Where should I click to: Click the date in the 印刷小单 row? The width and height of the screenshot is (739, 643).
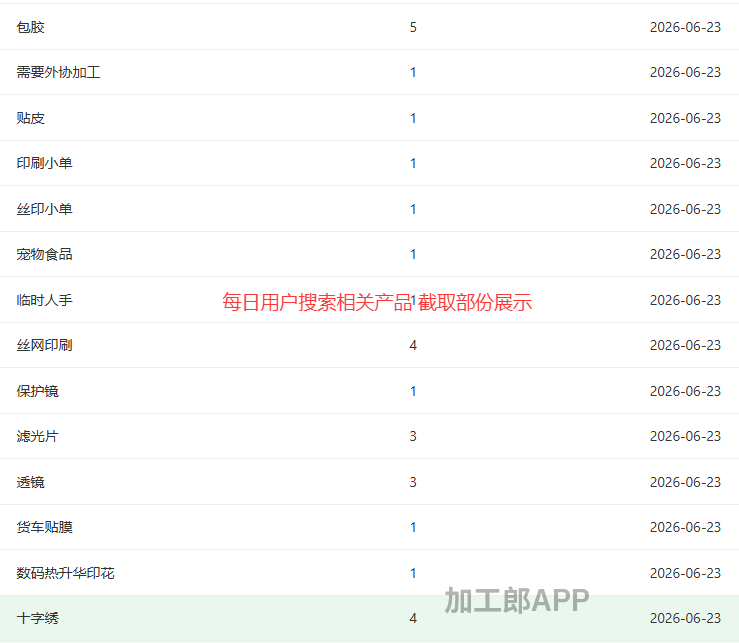[x=685, y=163]
